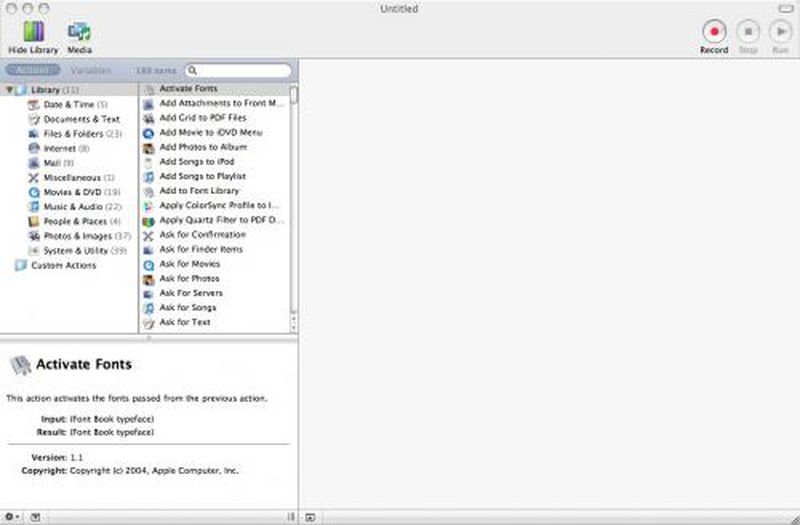Select Ask for Finder Items action
The width and height of the screenshot is (800, 525).
[214, 249]
